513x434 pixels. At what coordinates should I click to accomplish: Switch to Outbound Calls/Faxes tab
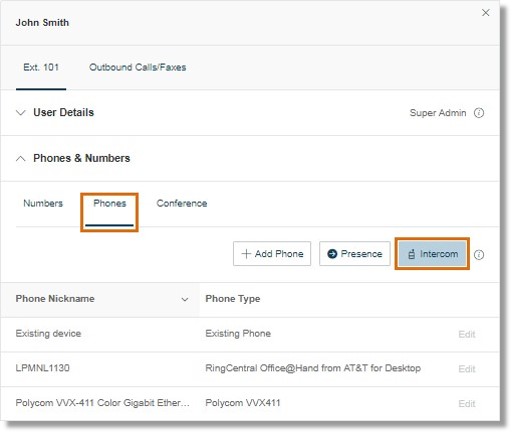[x=137, y=67]
